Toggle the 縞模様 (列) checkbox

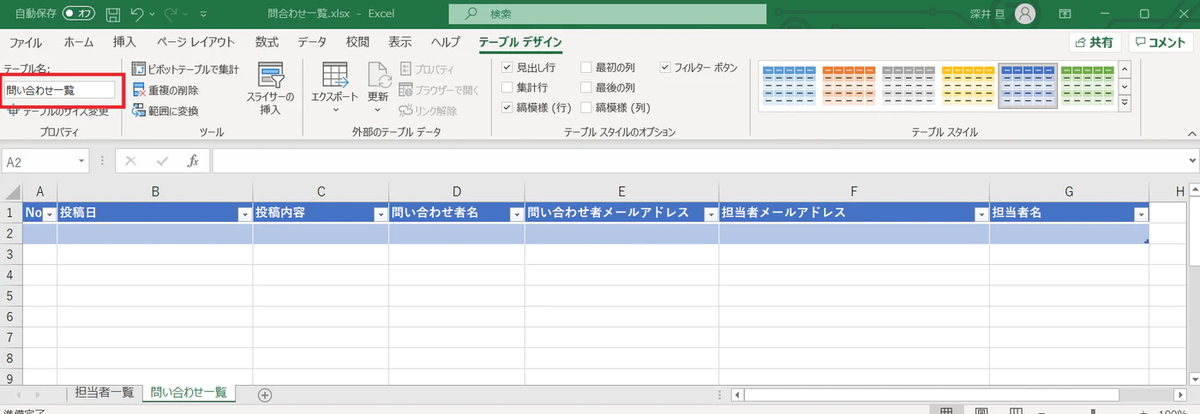586,107
